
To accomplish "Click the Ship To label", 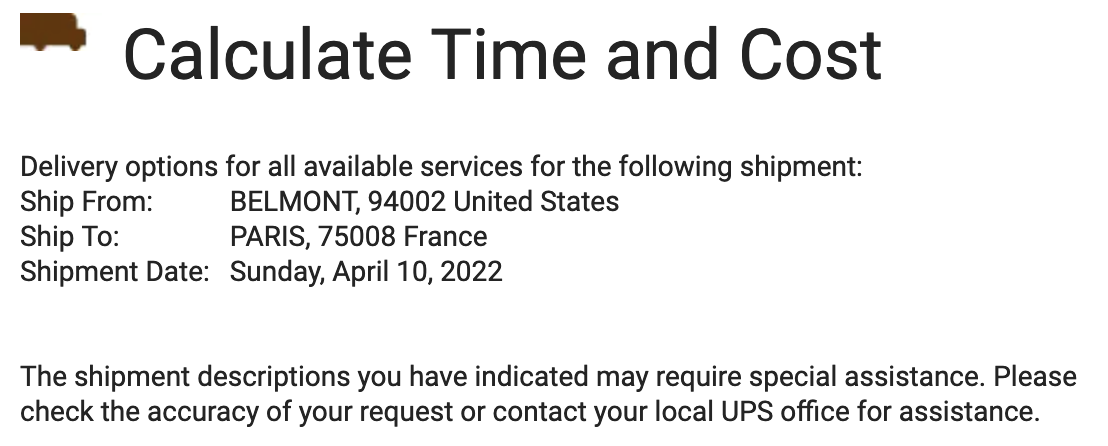I will click(69, 236).
